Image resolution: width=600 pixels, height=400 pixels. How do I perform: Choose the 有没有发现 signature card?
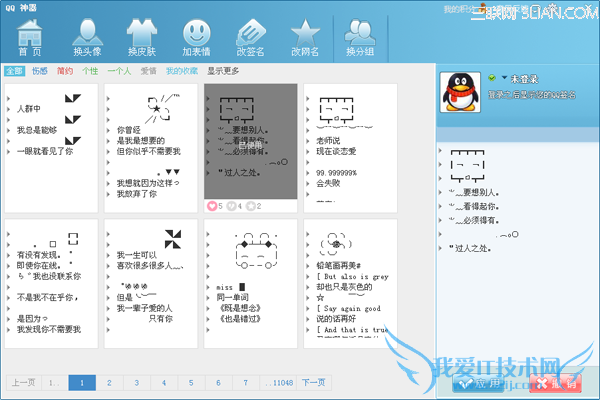pyautogui.click(x=51, y=284)
